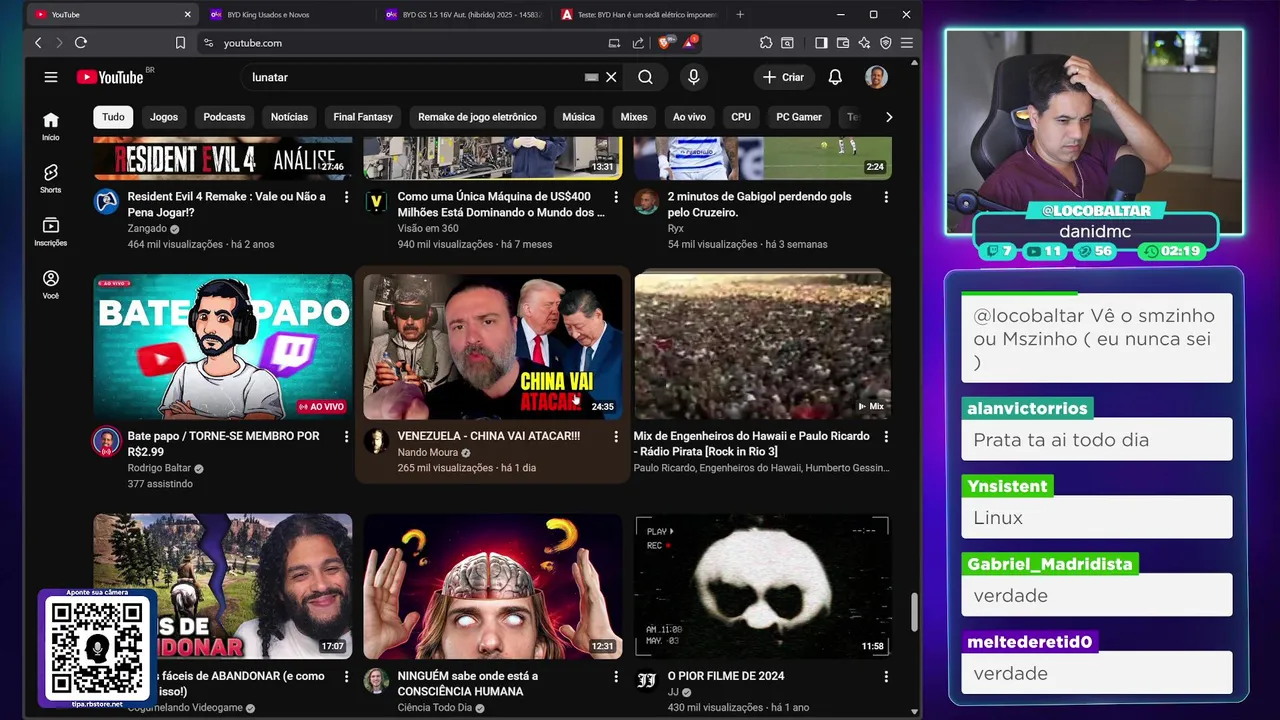Select the Música filter chip
This screenshot has height=720, width=1280.
[578, 117]
